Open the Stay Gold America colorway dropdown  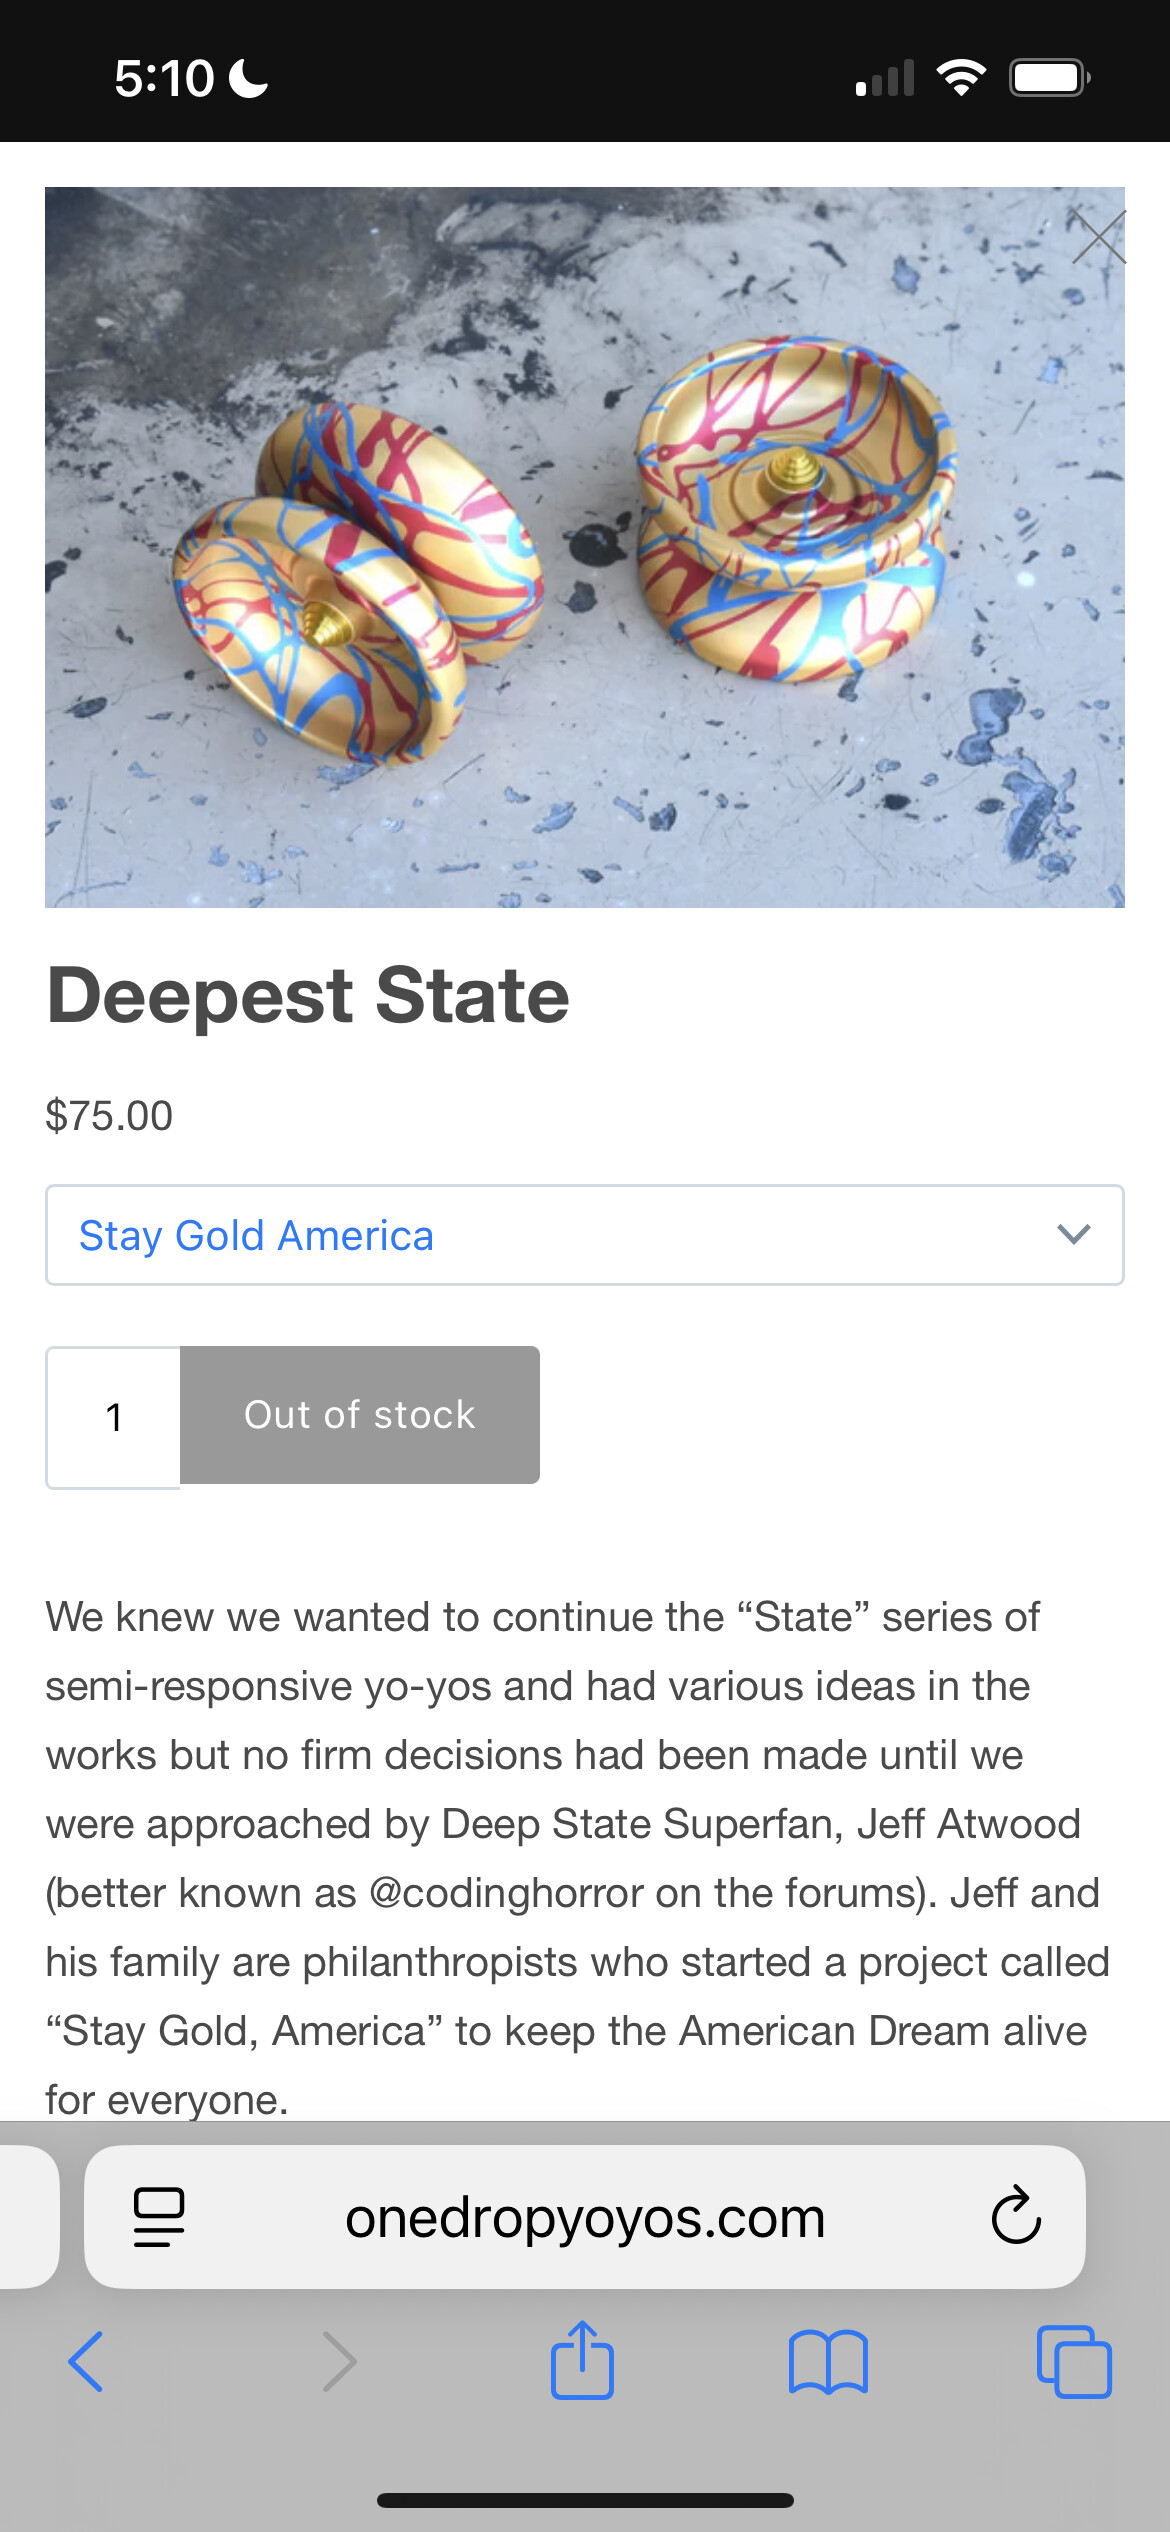click(584, 1235)
